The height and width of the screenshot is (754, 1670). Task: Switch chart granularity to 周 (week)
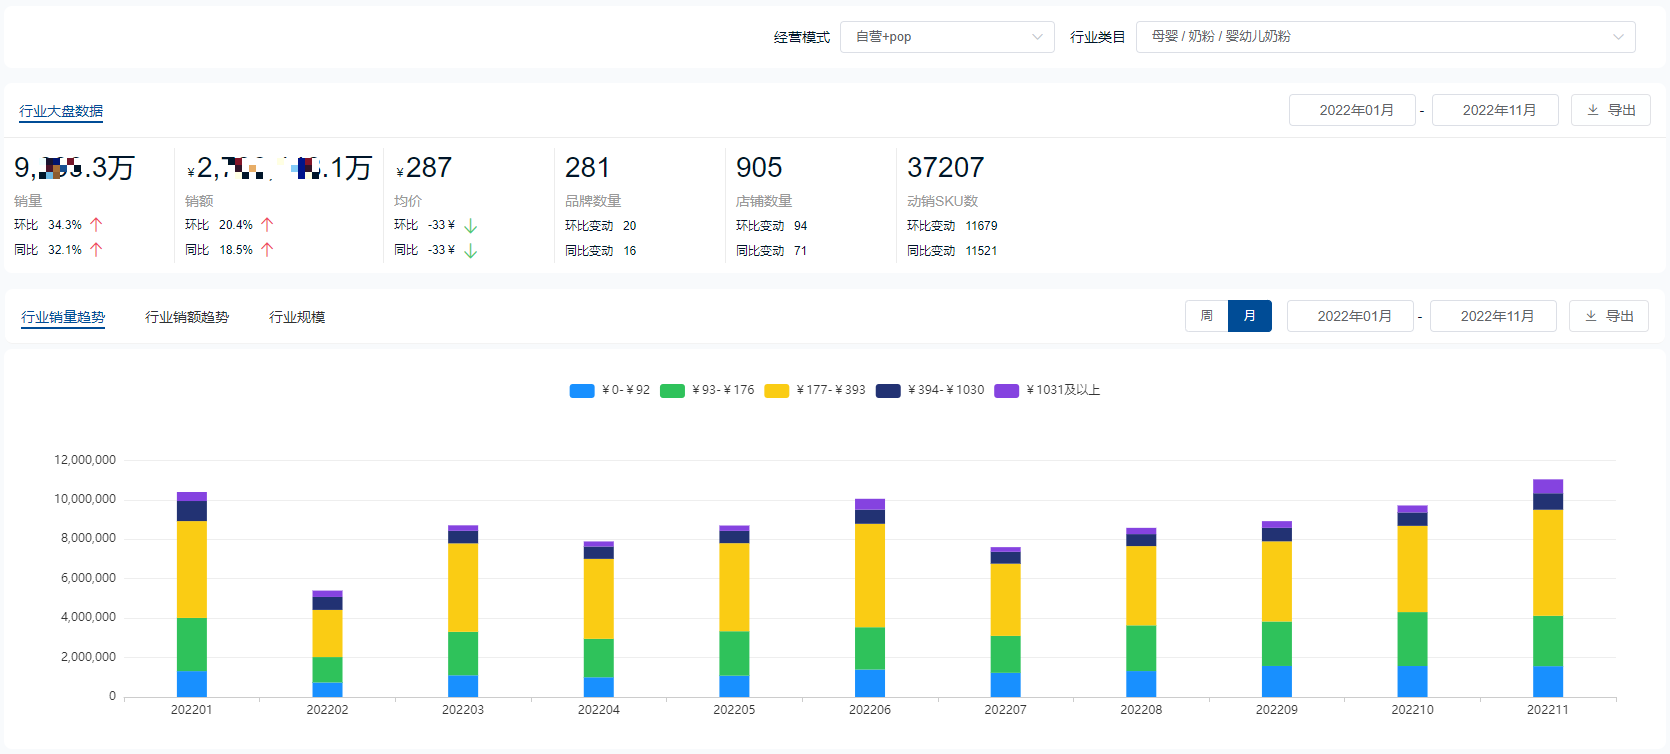pos(1207,316)
